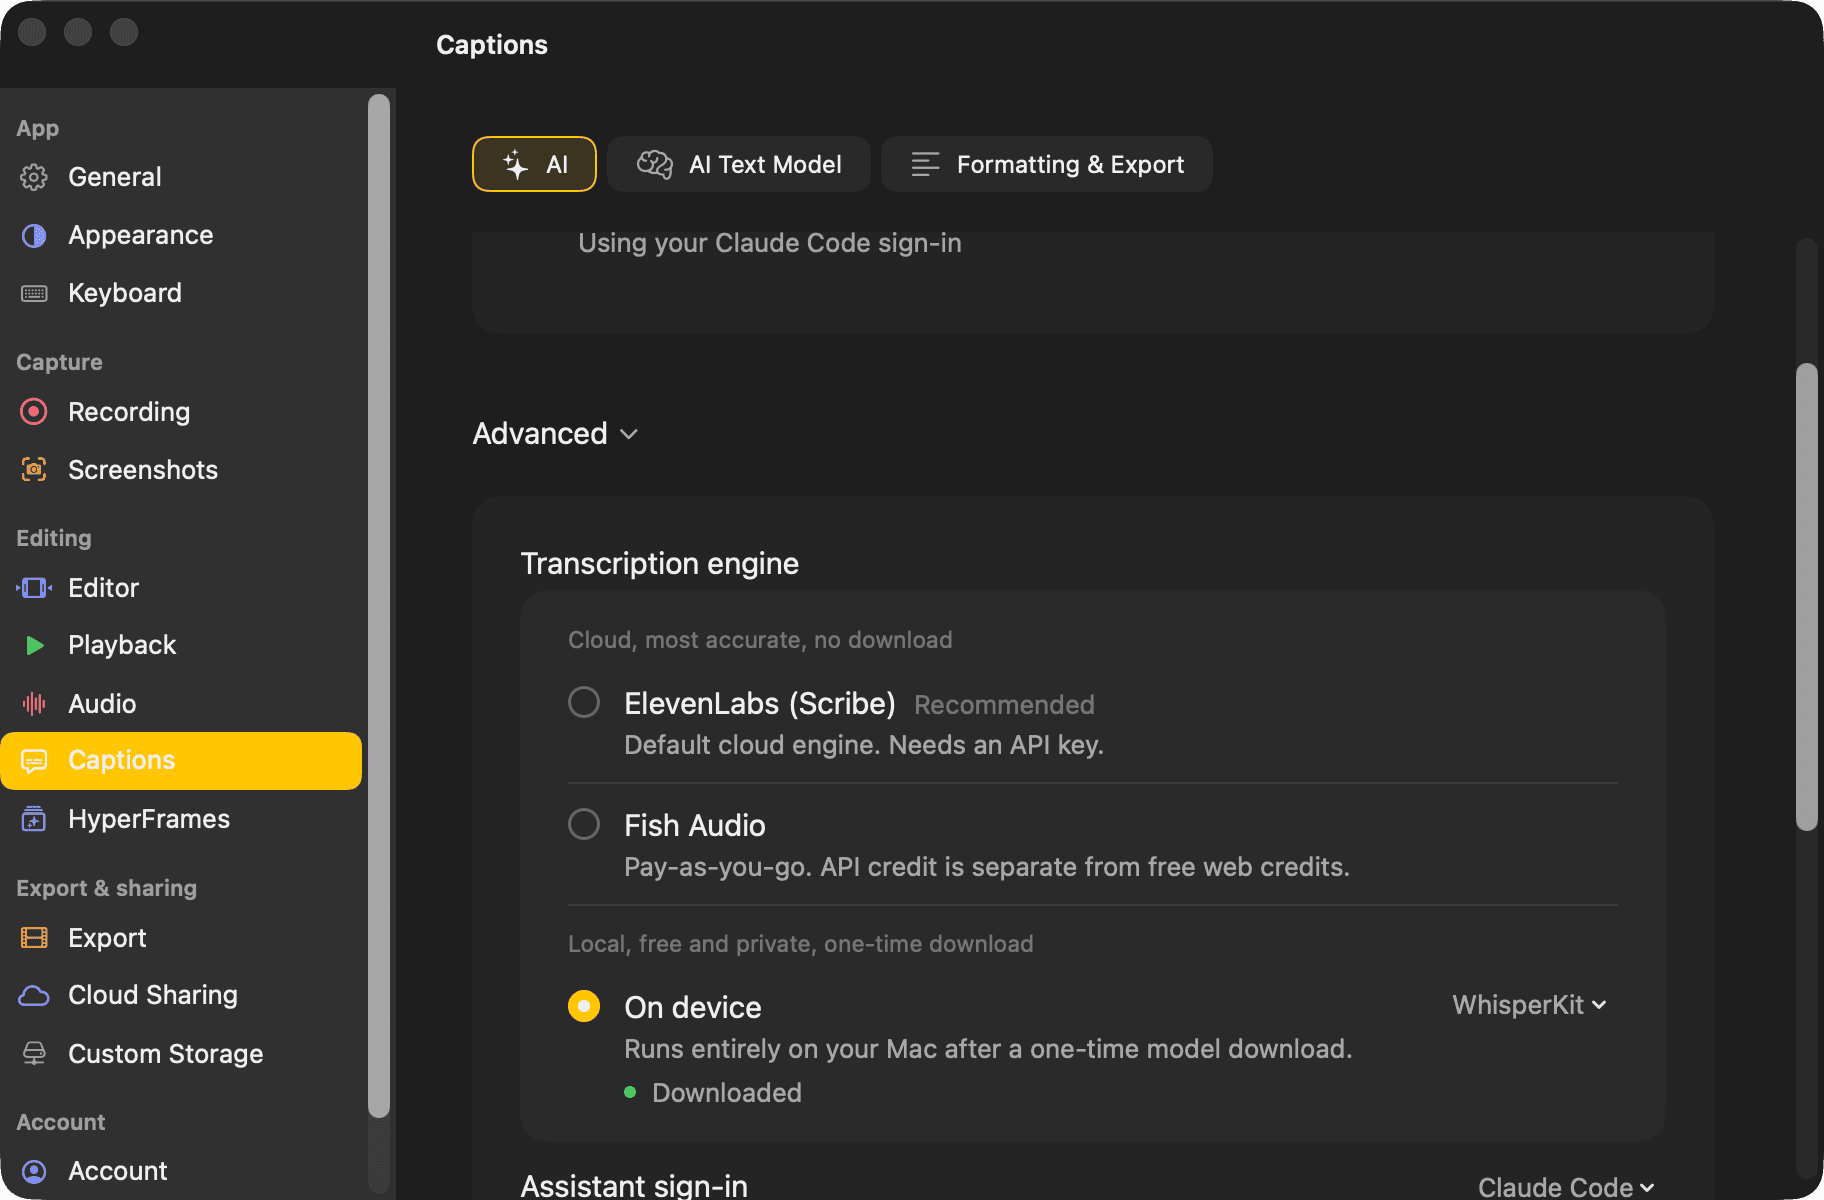Viewport: 1824px width, 1200px height.
Task: Click the 'Advanced' heading text
Action: pos(540,434)
